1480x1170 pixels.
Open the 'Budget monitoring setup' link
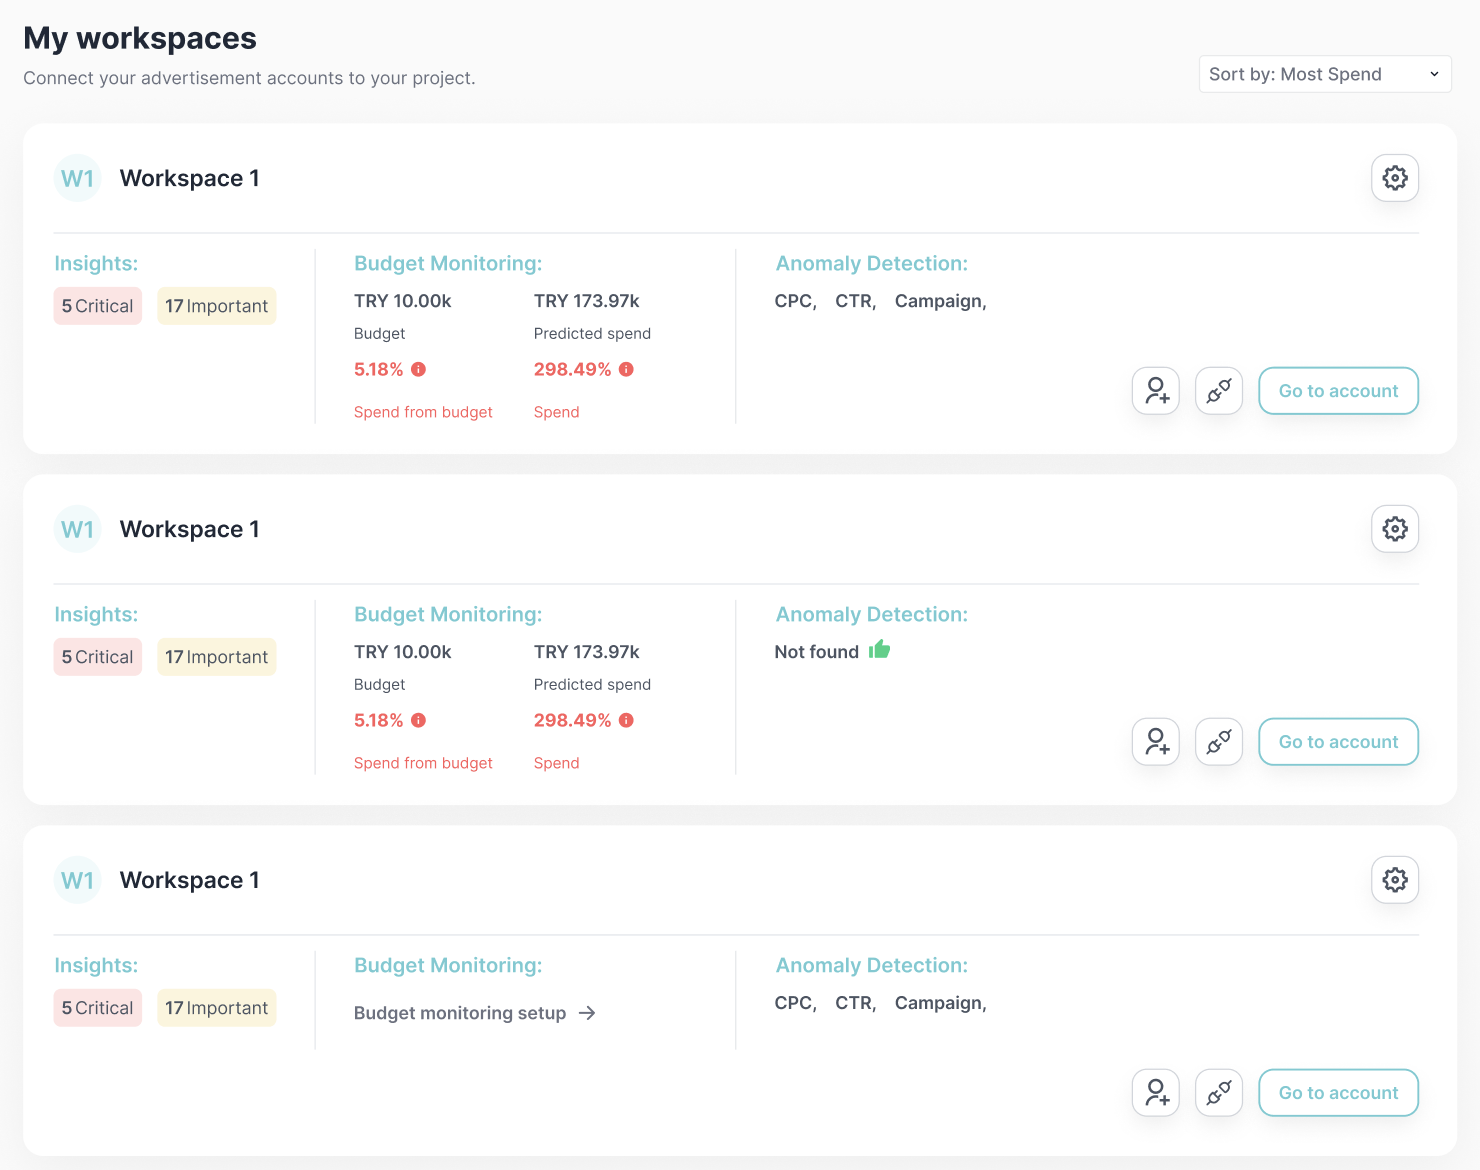tap(475, 1013)
